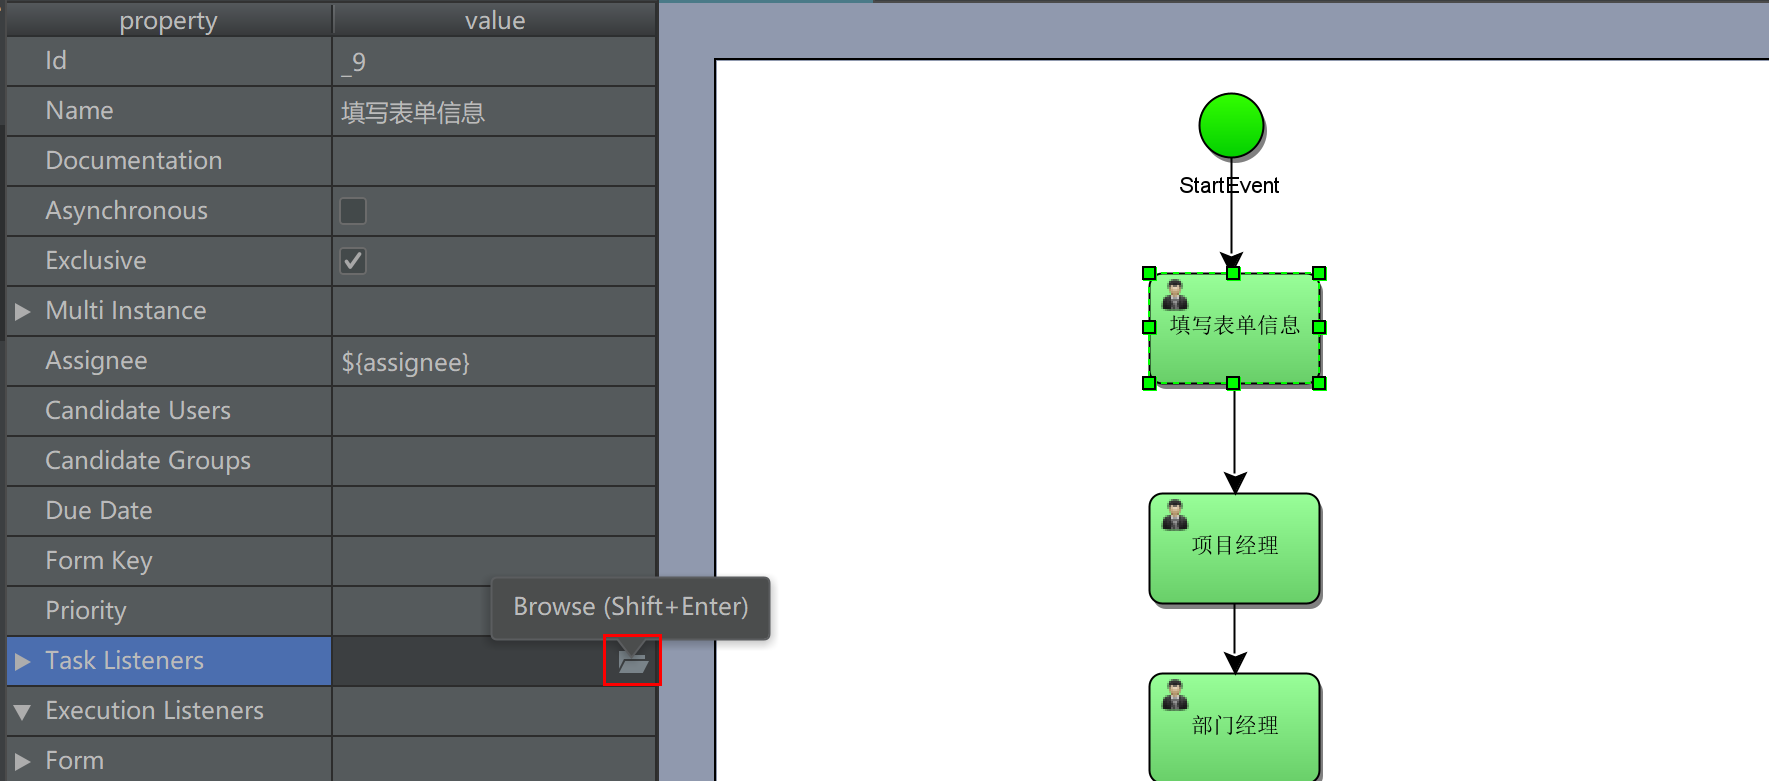Select the green StartEvent circle
The height and width of the screenshot is (781, 1769).
point(1231,126)
